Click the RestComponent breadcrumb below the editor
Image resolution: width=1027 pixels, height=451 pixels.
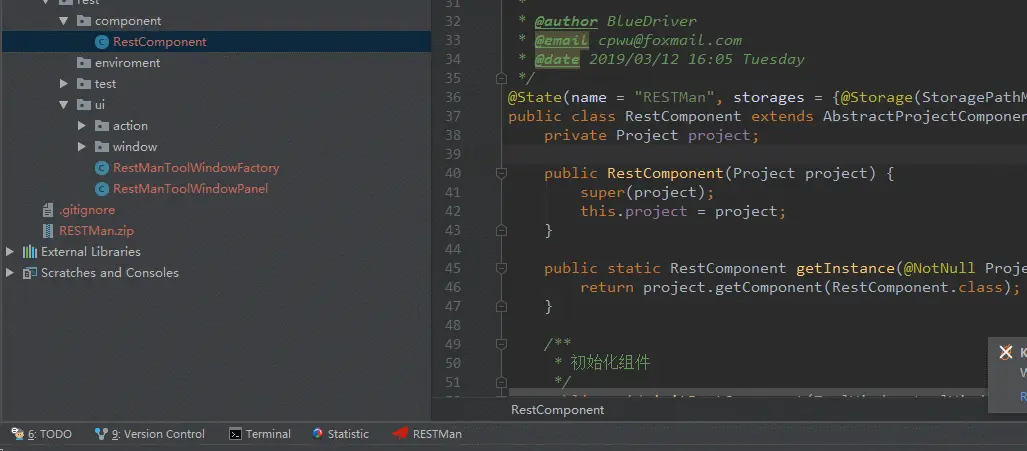pyautogui.click(x=557, y=410)
